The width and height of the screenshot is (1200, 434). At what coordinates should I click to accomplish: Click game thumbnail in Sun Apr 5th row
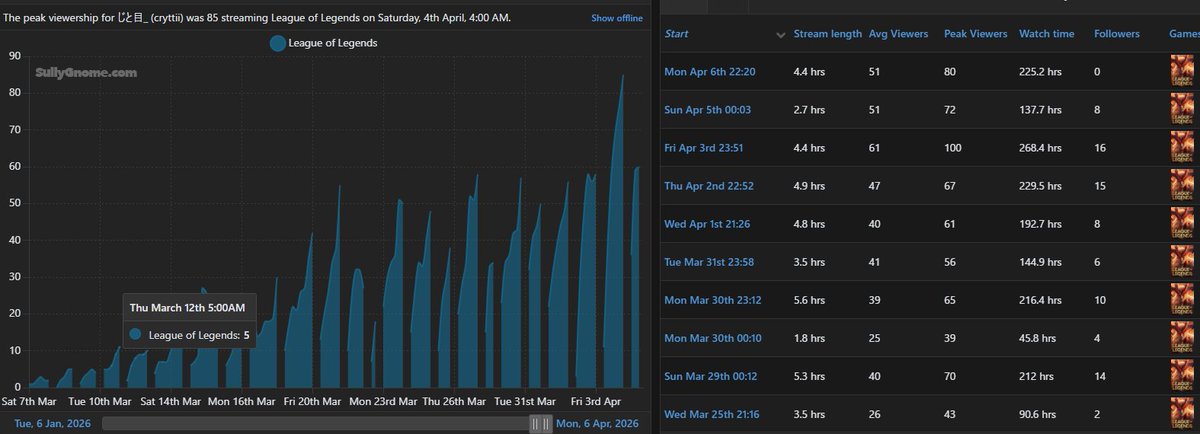point(1184,110)
